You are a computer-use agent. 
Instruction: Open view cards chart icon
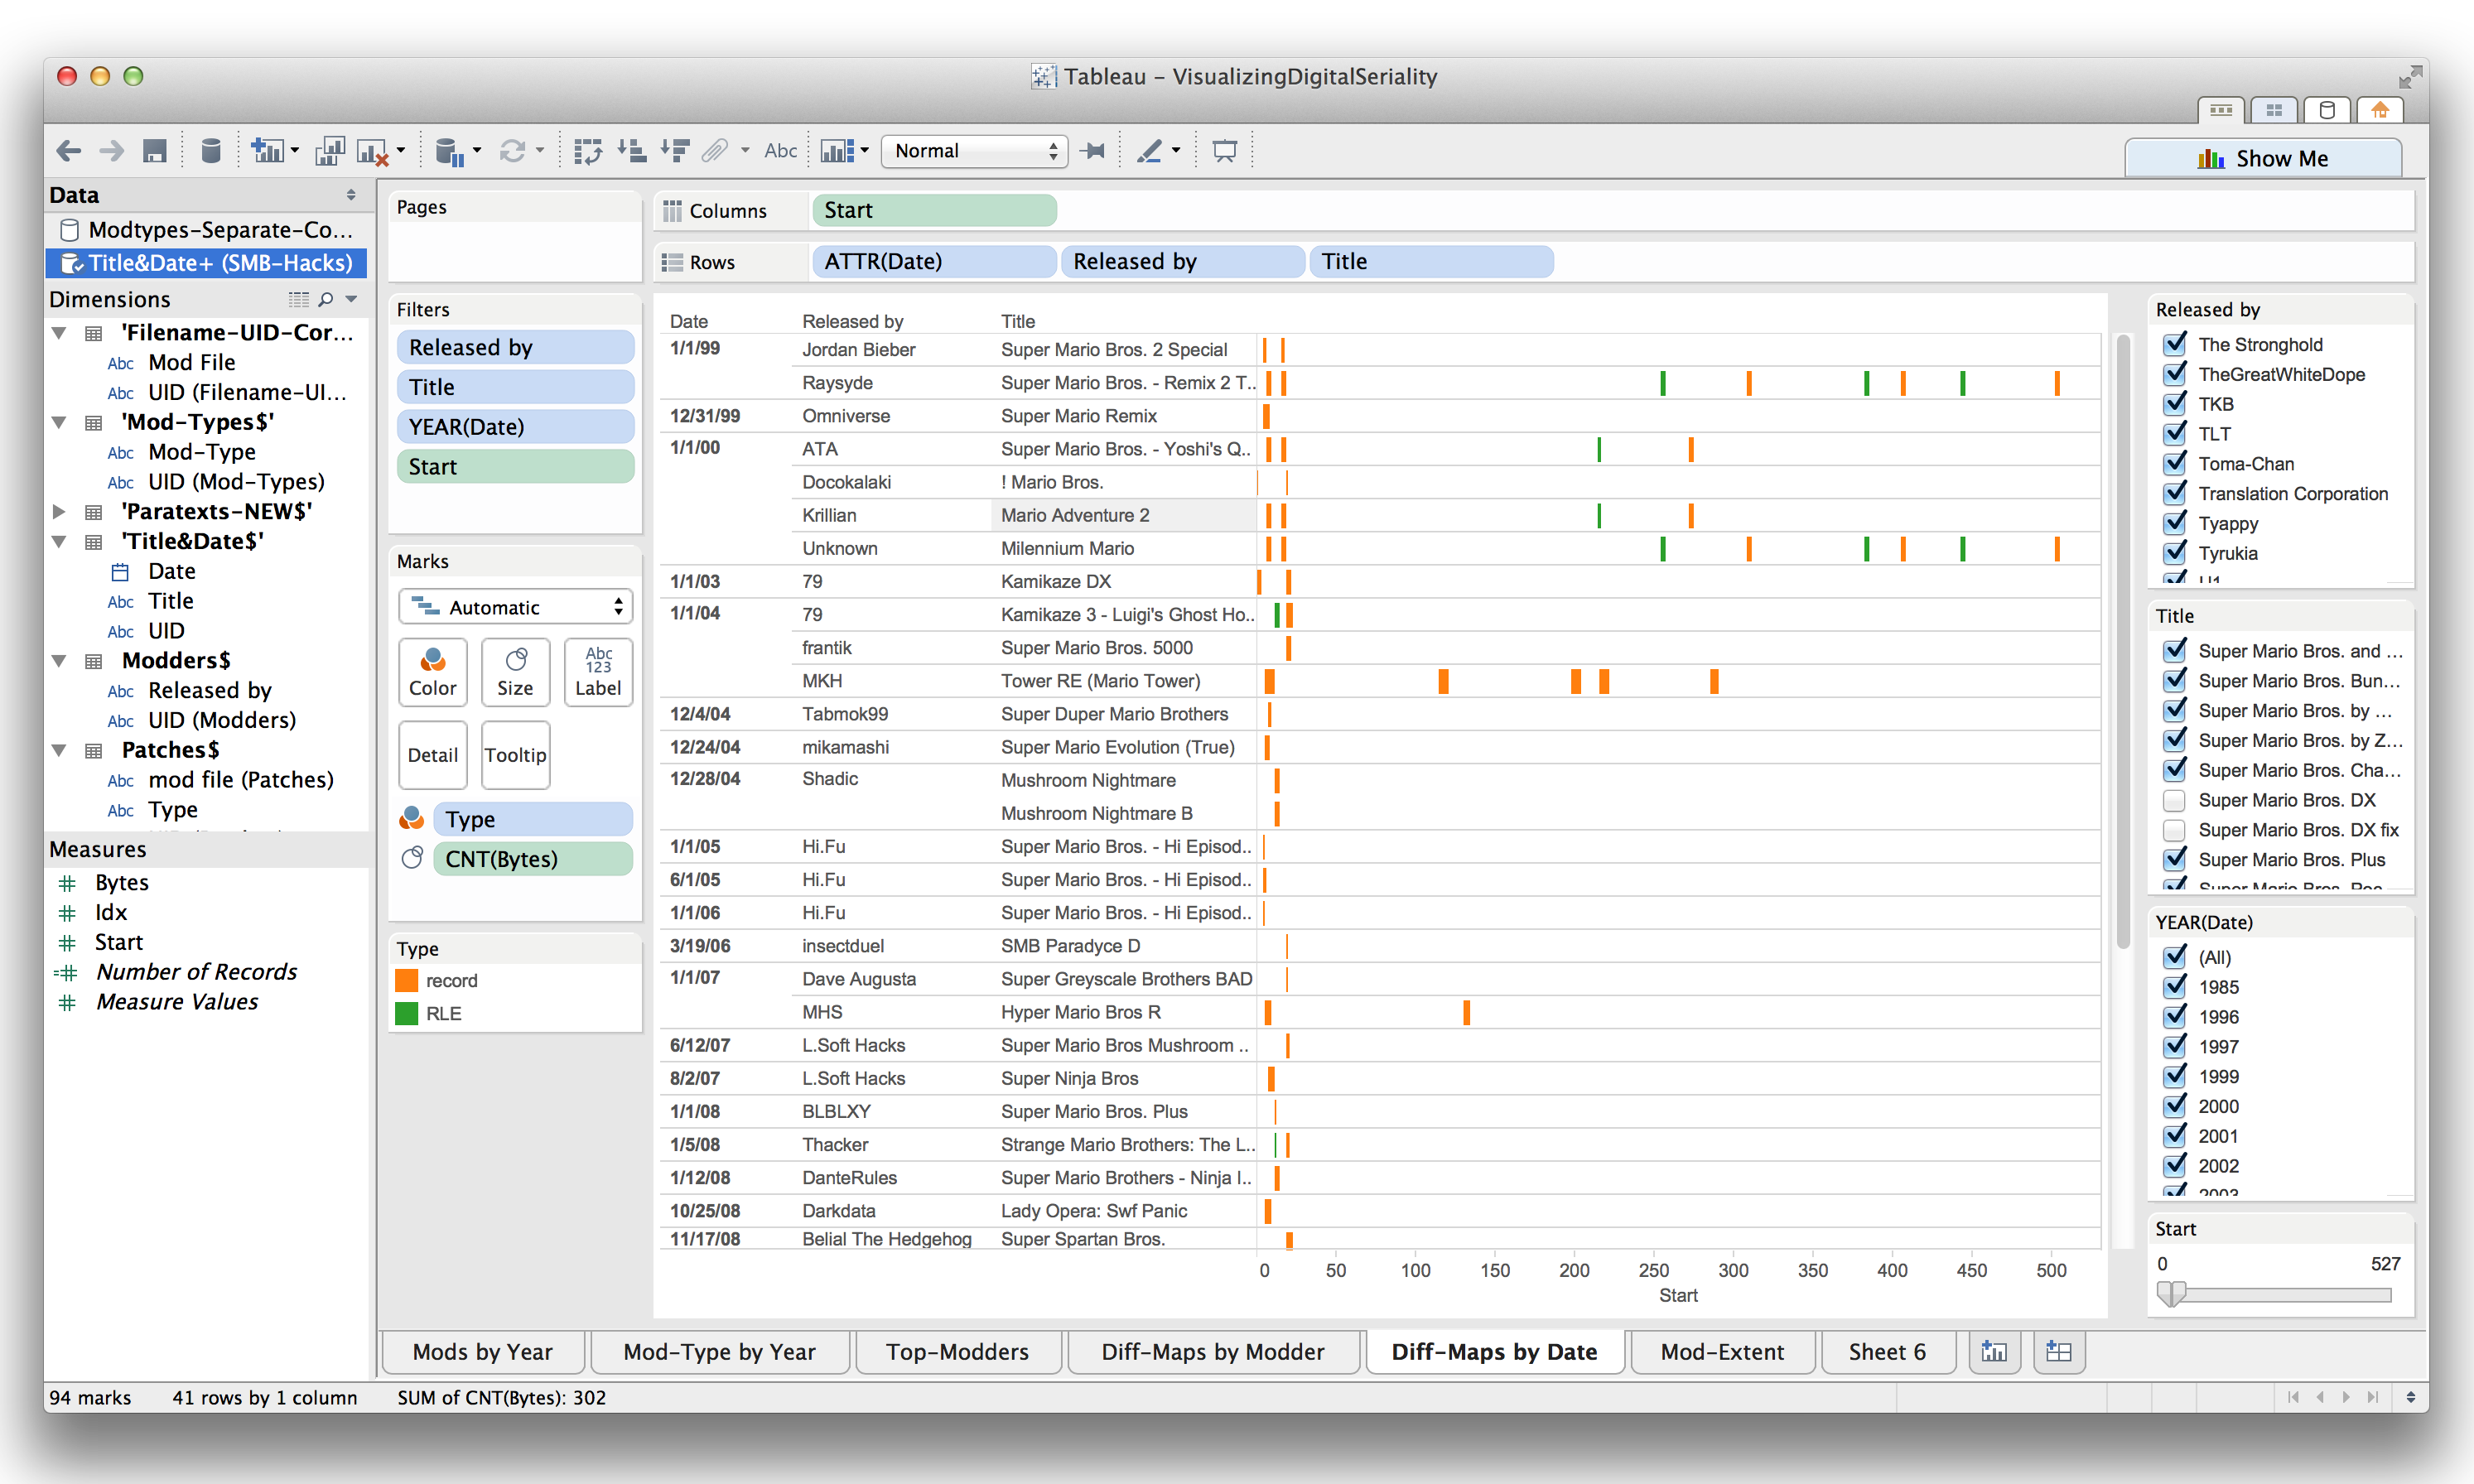838,151
